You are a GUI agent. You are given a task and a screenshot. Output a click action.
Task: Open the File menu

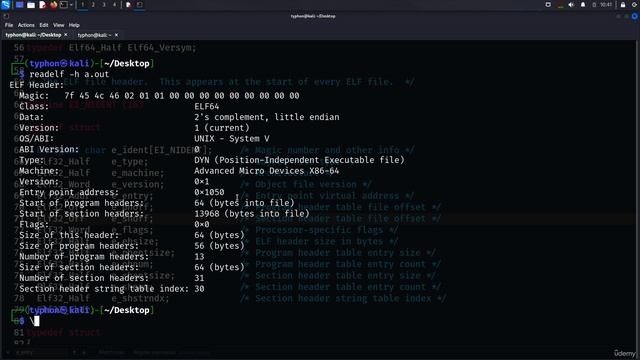coord(9,25)
